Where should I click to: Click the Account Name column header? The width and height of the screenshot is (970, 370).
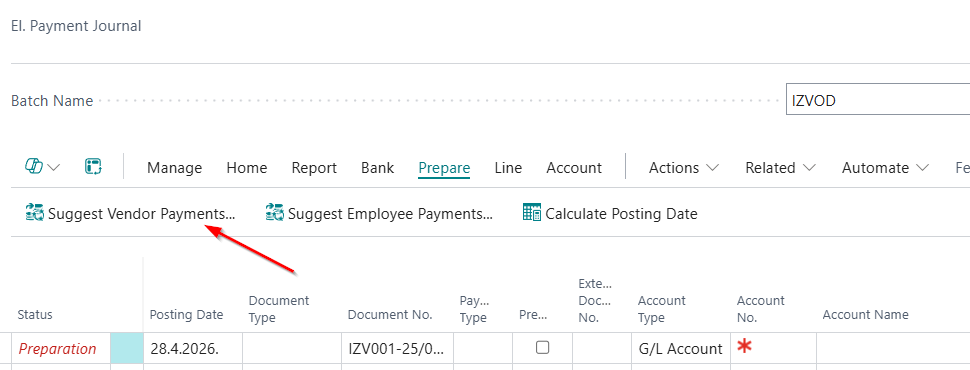point(865,314)
